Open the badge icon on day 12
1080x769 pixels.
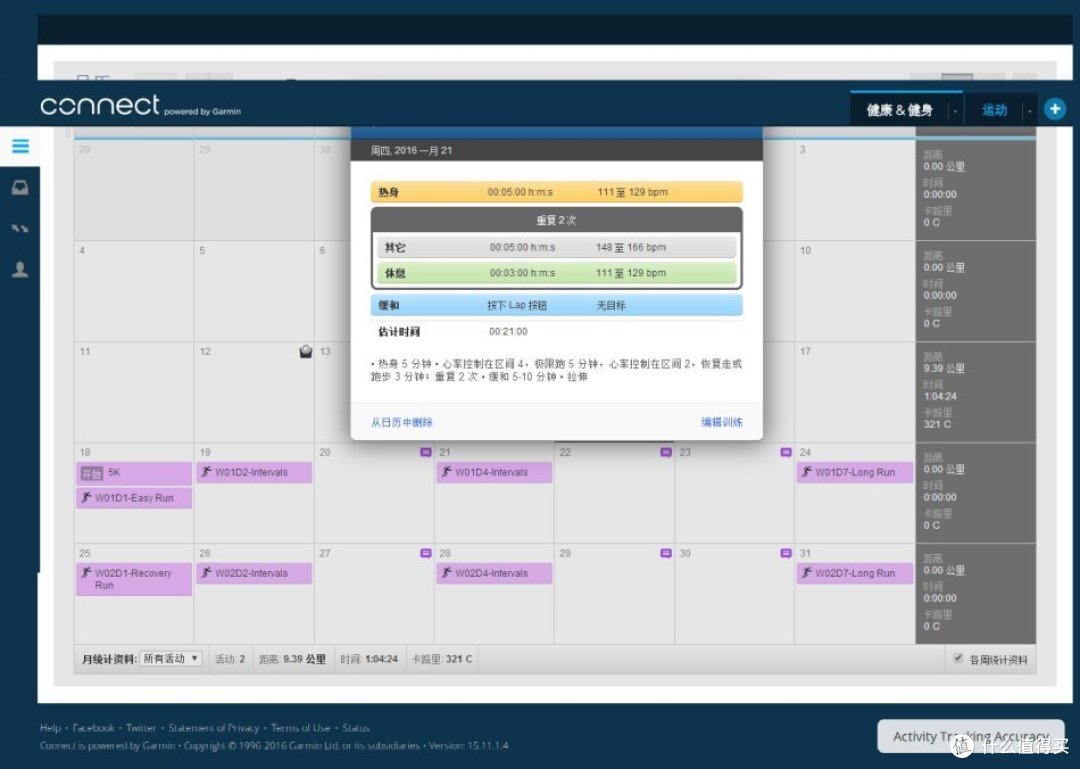(306, 351)
